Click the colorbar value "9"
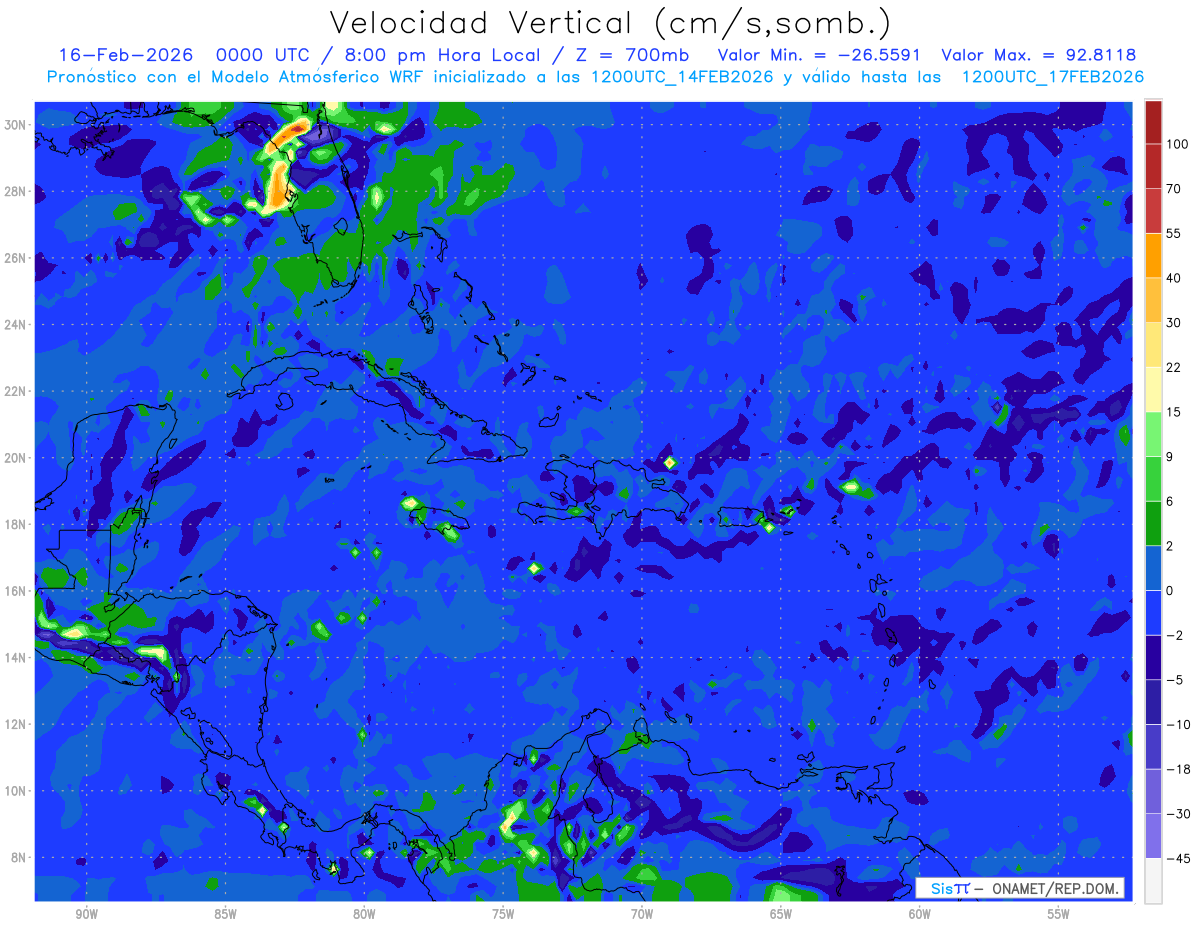1200x927 pixels. [1170, 457]
